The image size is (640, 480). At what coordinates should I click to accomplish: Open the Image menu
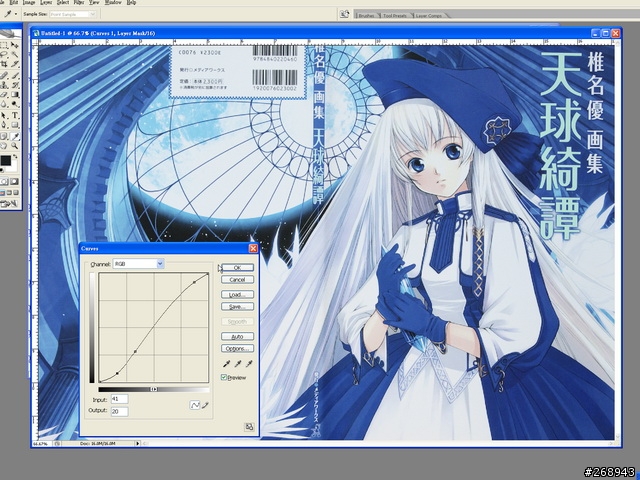tap(29, 2)
